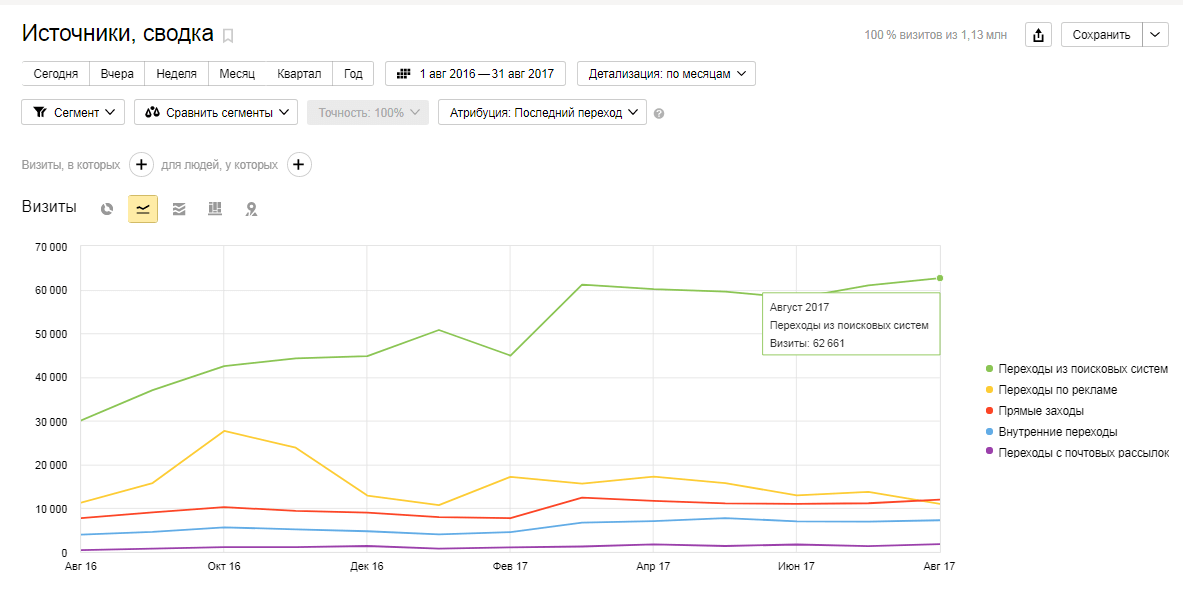Screen dimensions: 1183x597
Task: Toggle the 'Переходы по рекламе' legend series
Action: tap(1057, 390)
